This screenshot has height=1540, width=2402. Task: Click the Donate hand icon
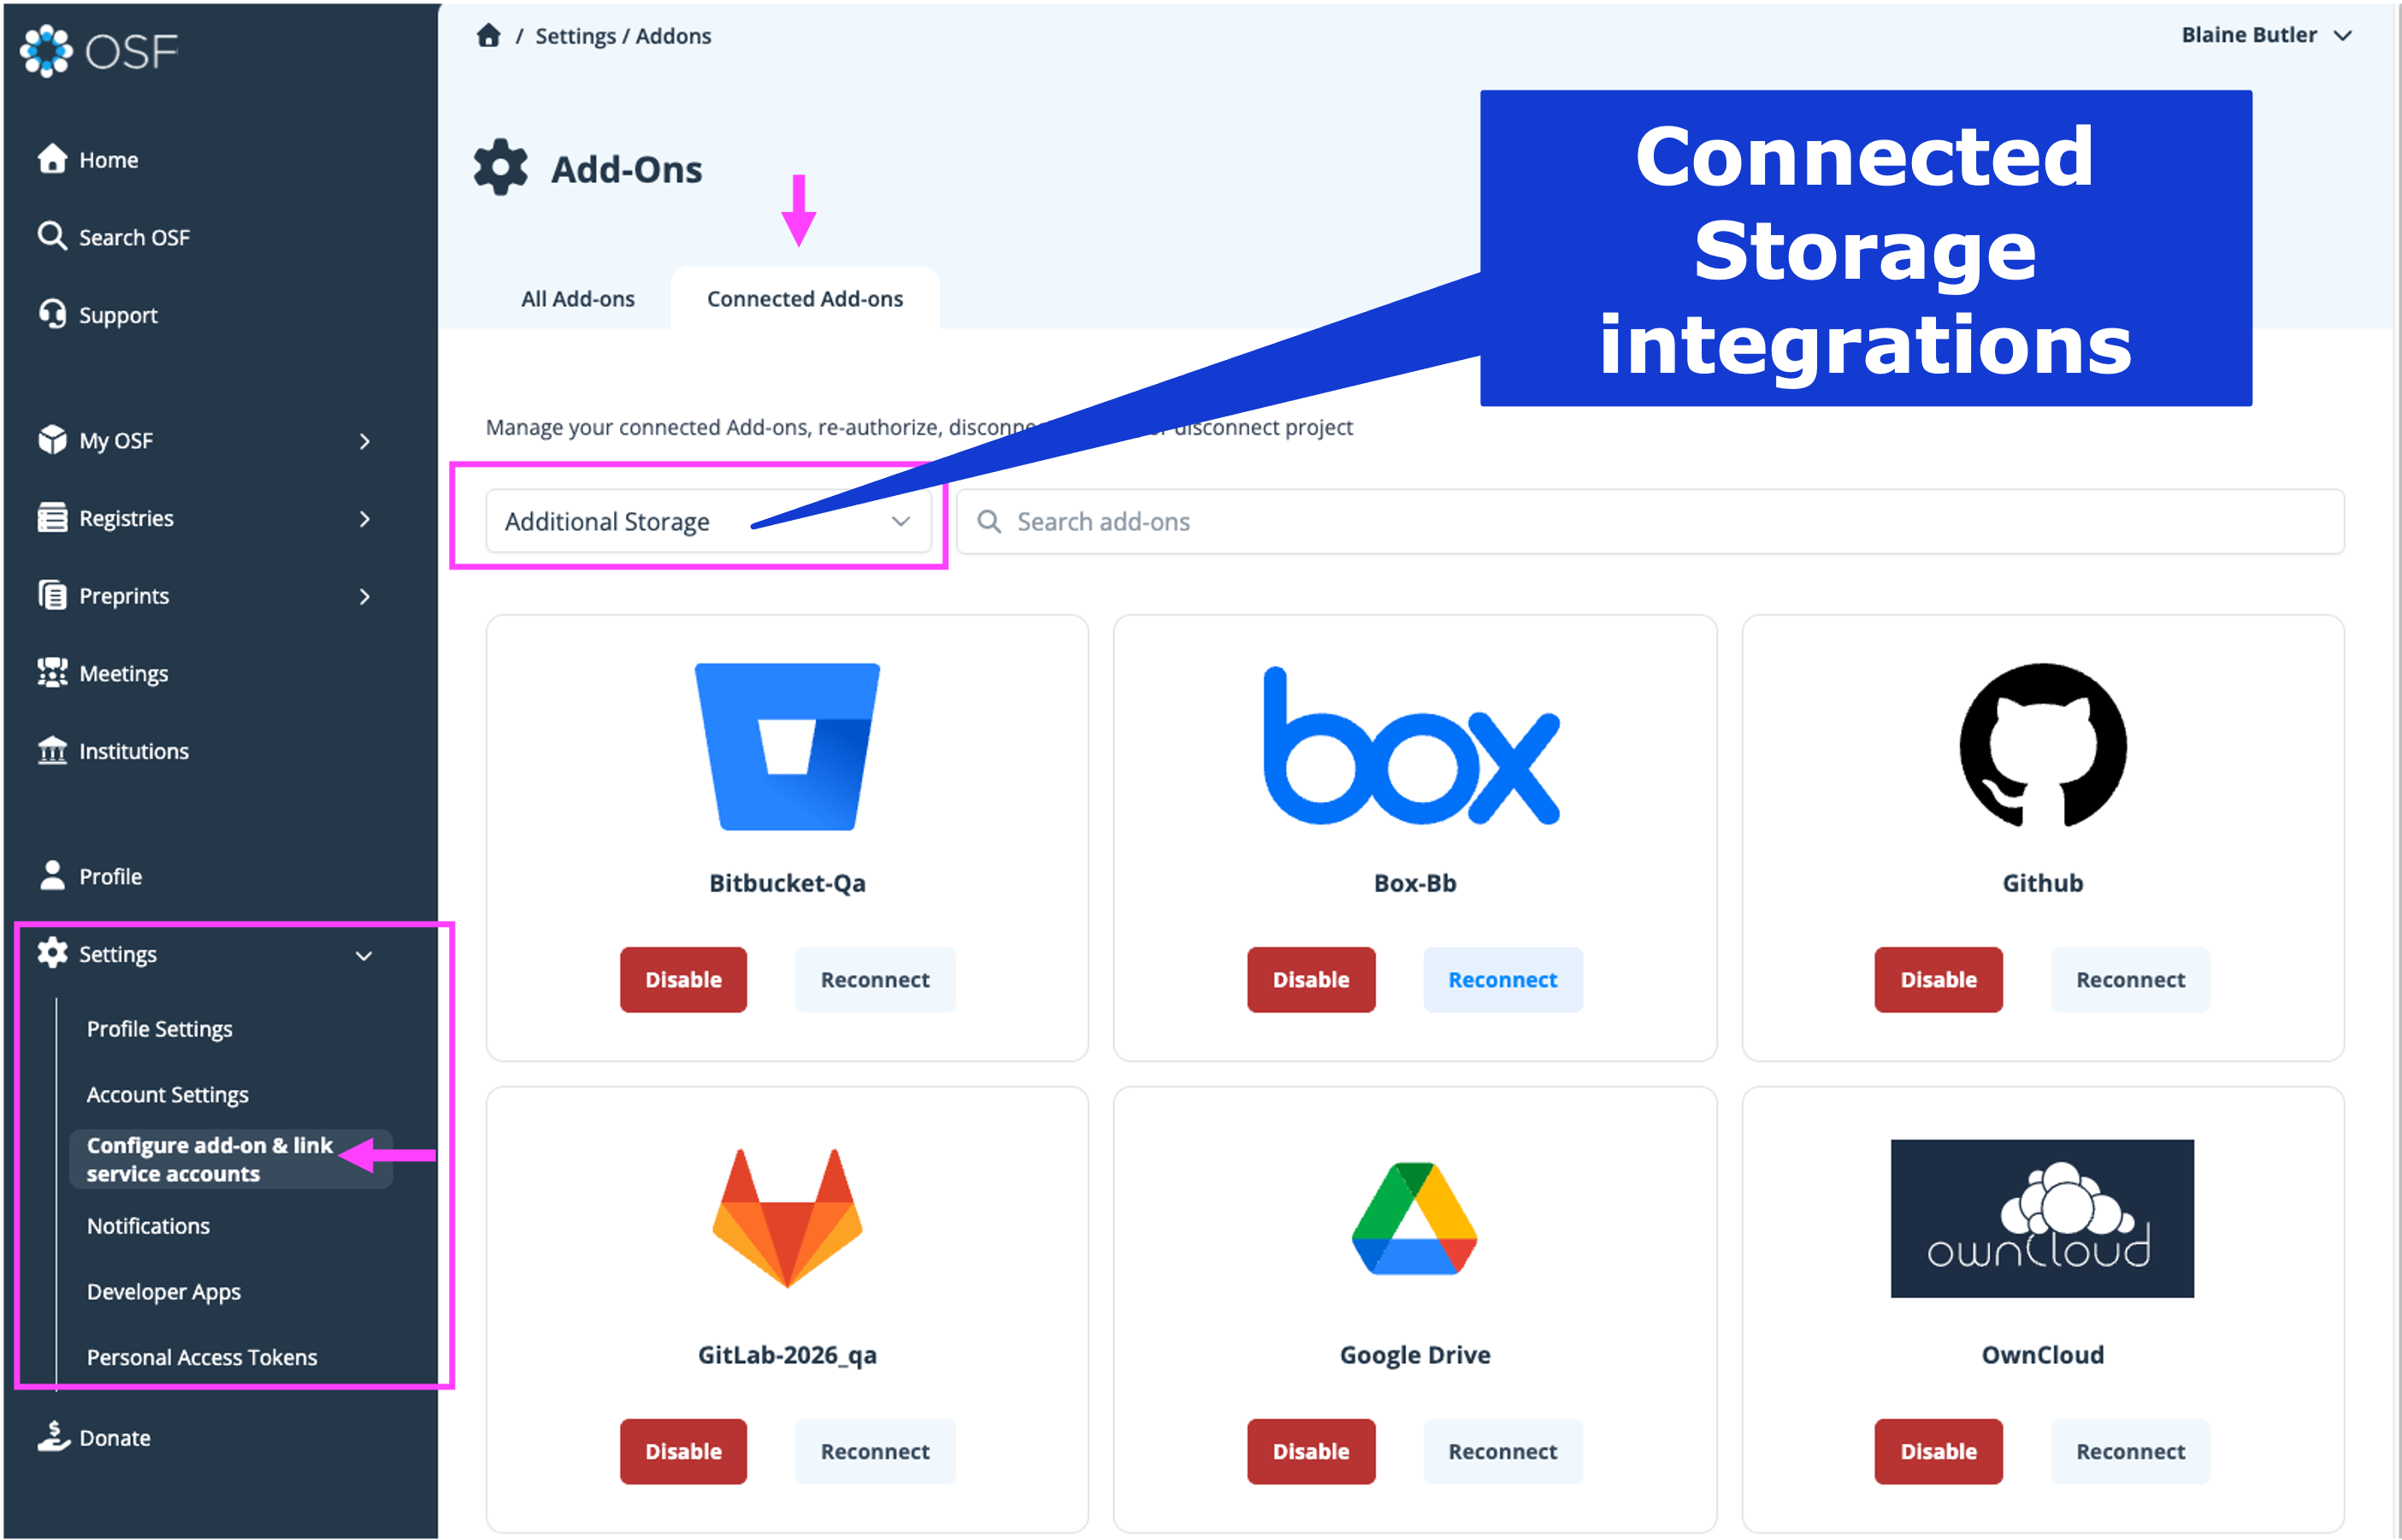point(53,1437)
